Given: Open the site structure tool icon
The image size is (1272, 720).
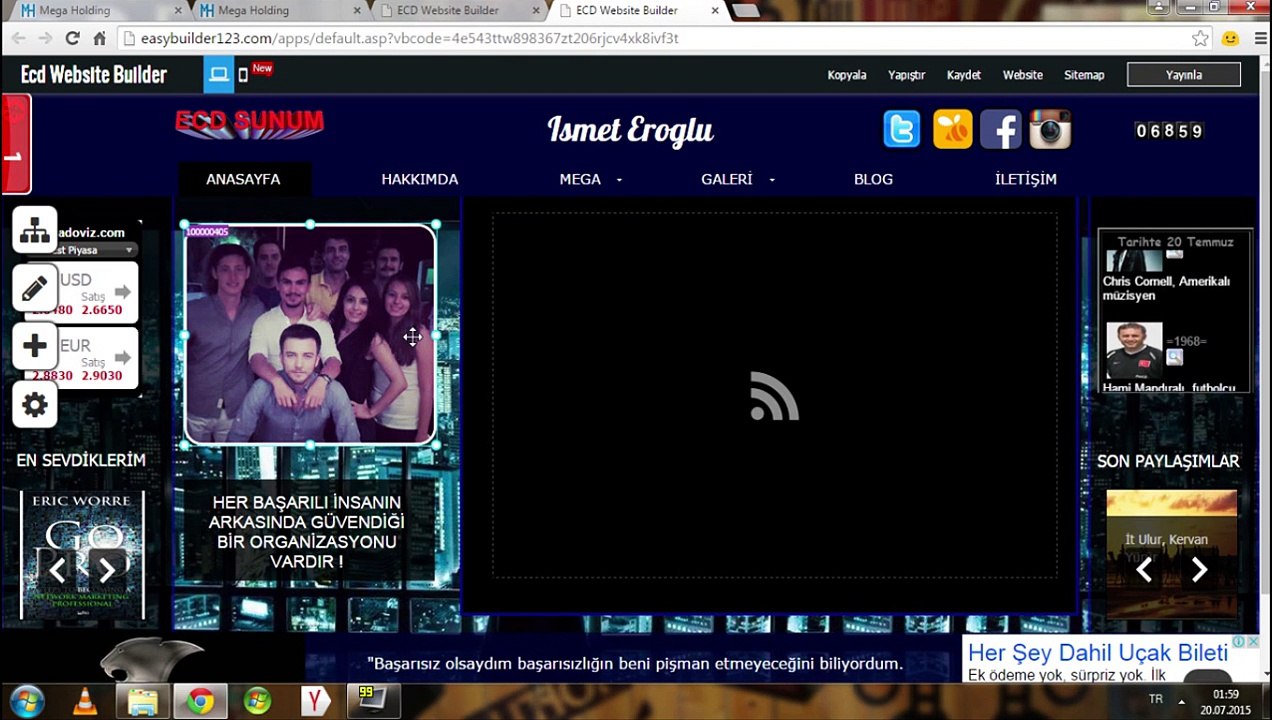Looking at the screenshot, I should (x=35, y=231).
